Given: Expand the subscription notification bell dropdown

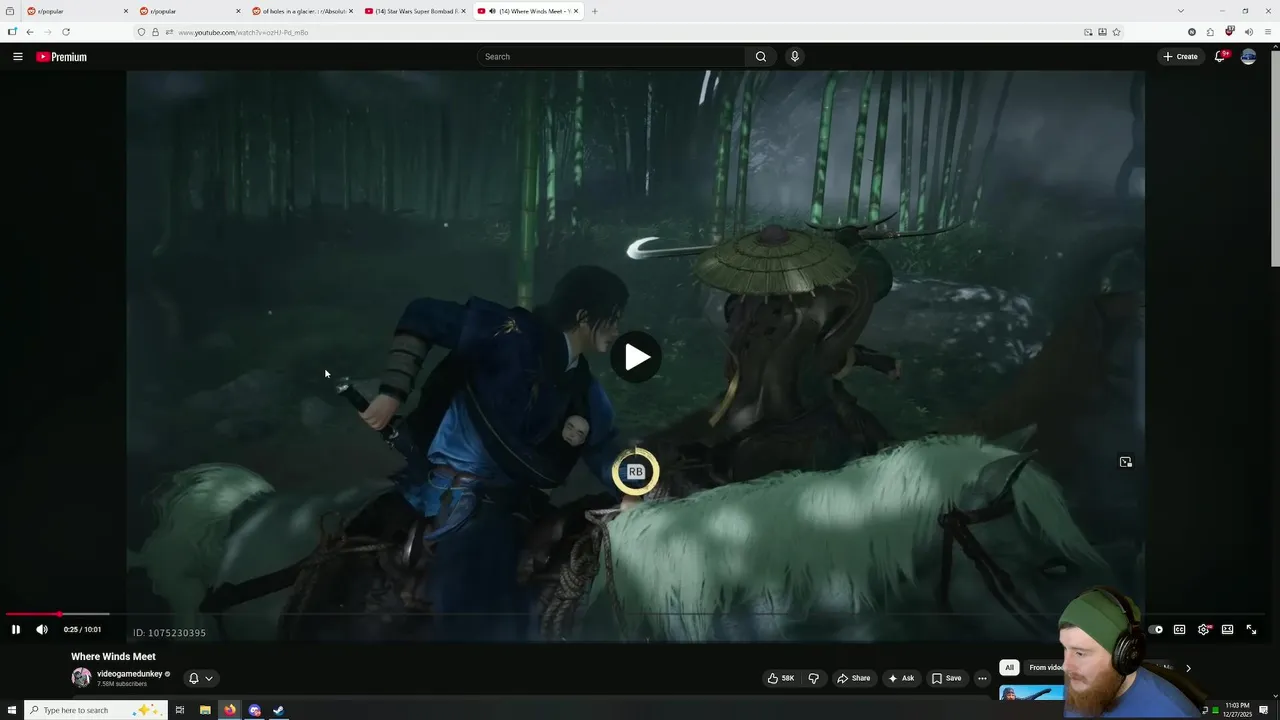Looking at the screenshot, I should pos(201,678).
